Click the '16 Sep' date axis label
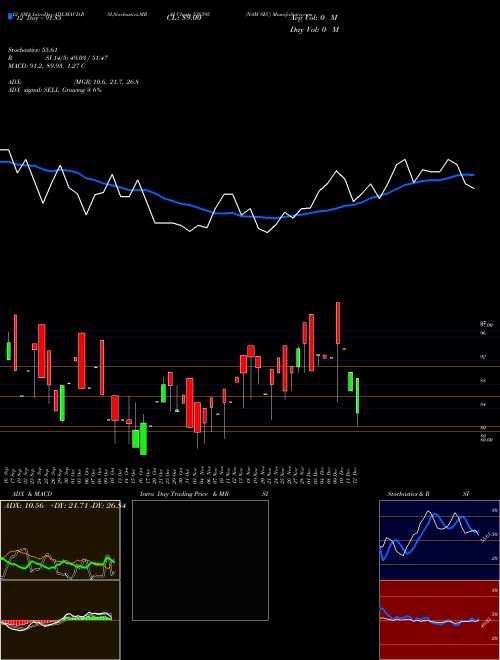 (x=8, y=473)
